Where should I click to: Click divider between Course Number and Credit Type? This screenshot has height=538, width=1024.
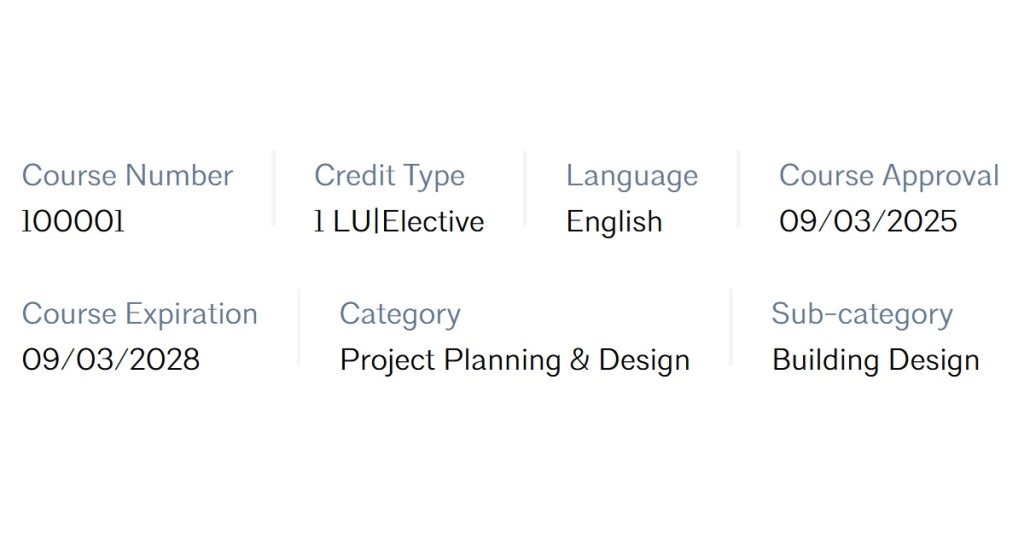(x=273, y=189)
